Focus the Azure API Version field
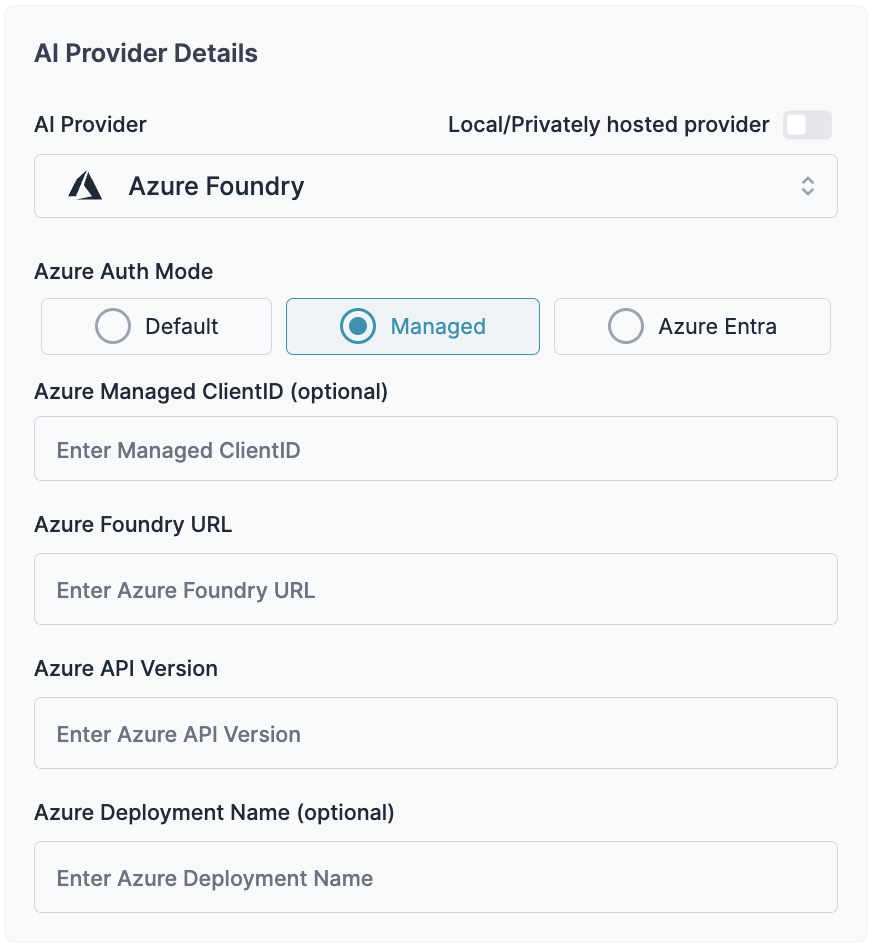Image resolution: width=873 pixels, height=947 pixels. pos(436,733)
